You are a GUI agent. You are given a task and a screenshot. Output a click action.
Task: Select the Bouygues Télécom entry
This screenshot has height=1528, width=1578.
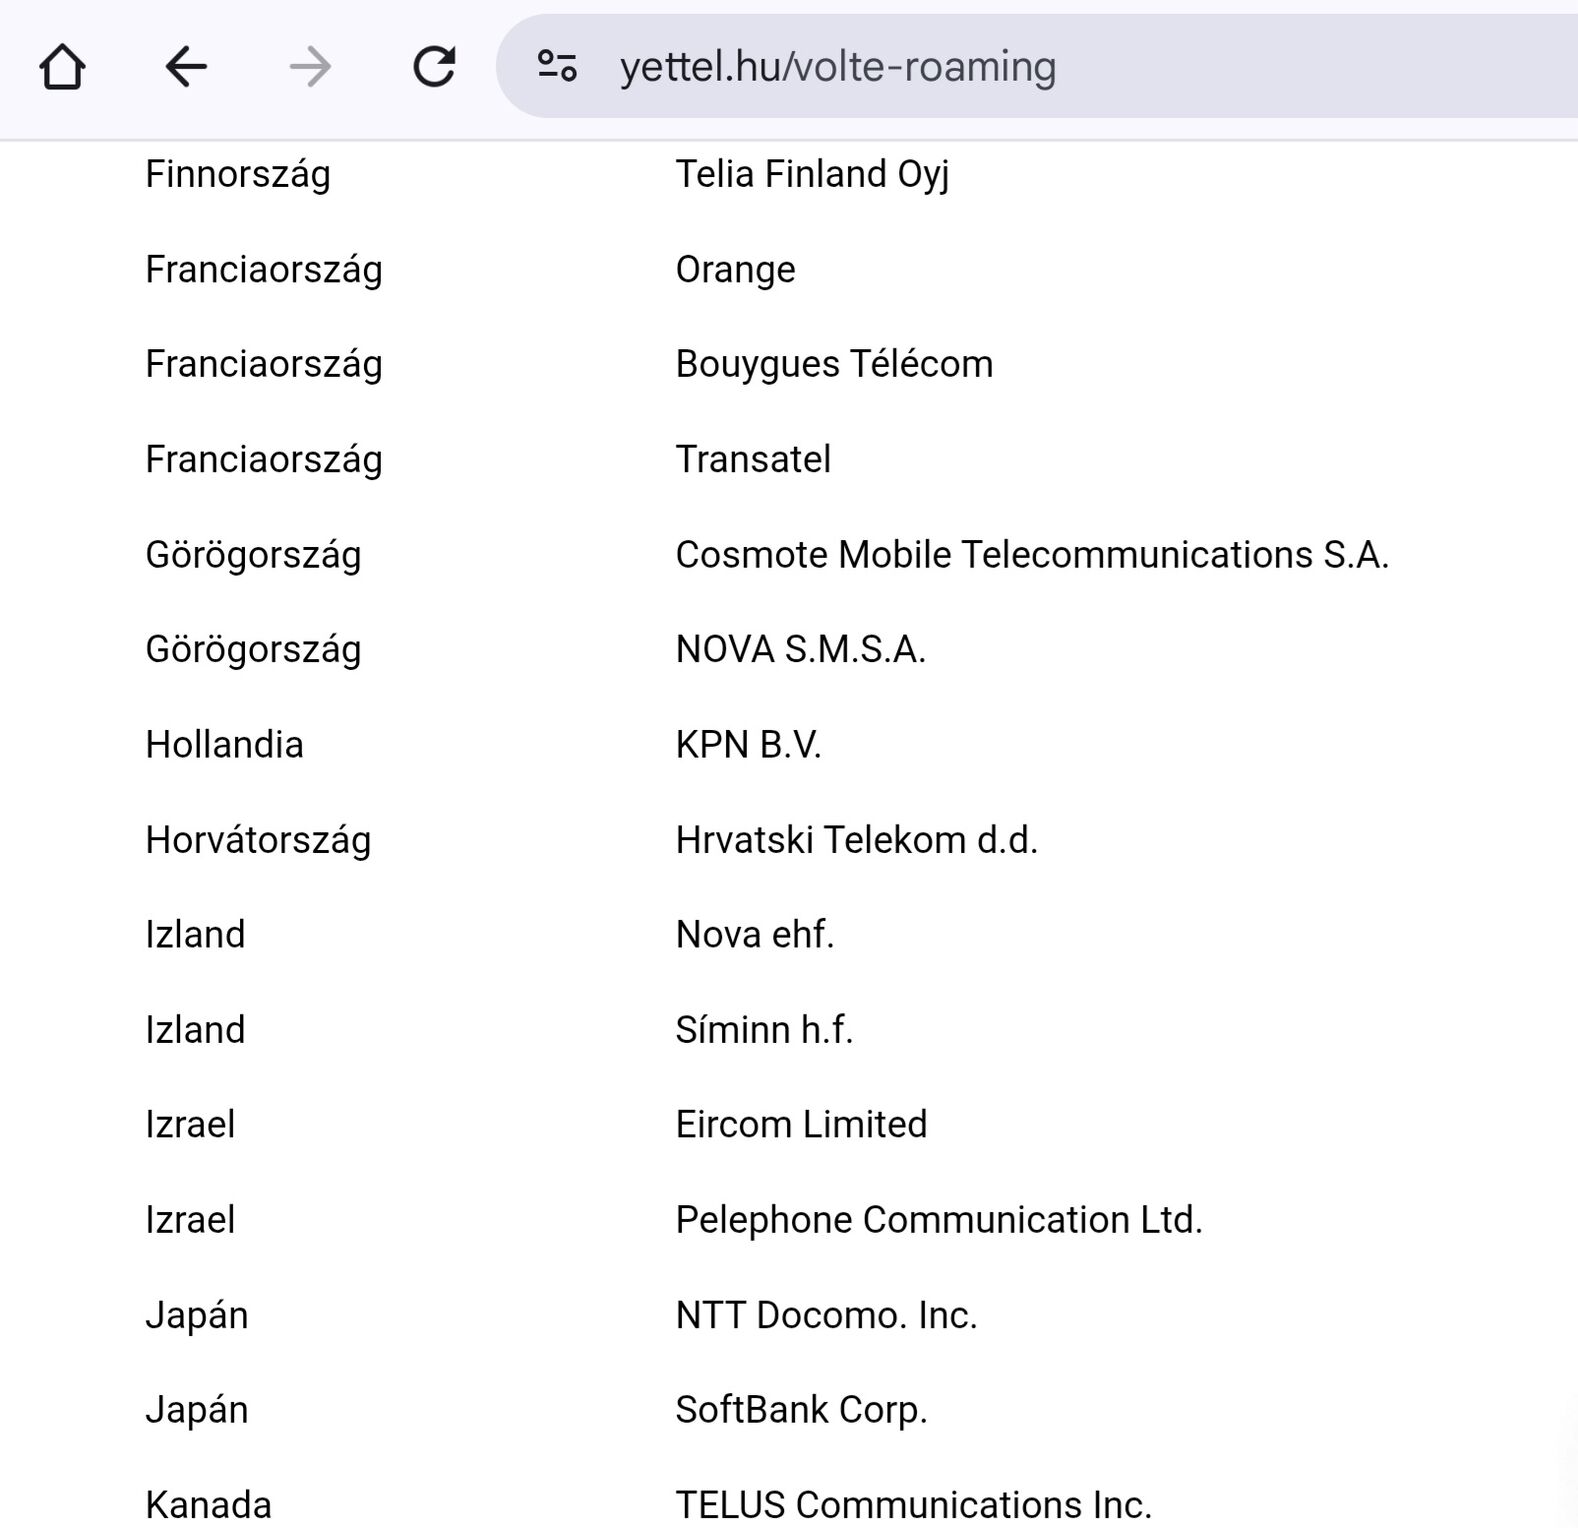point(835,365)
